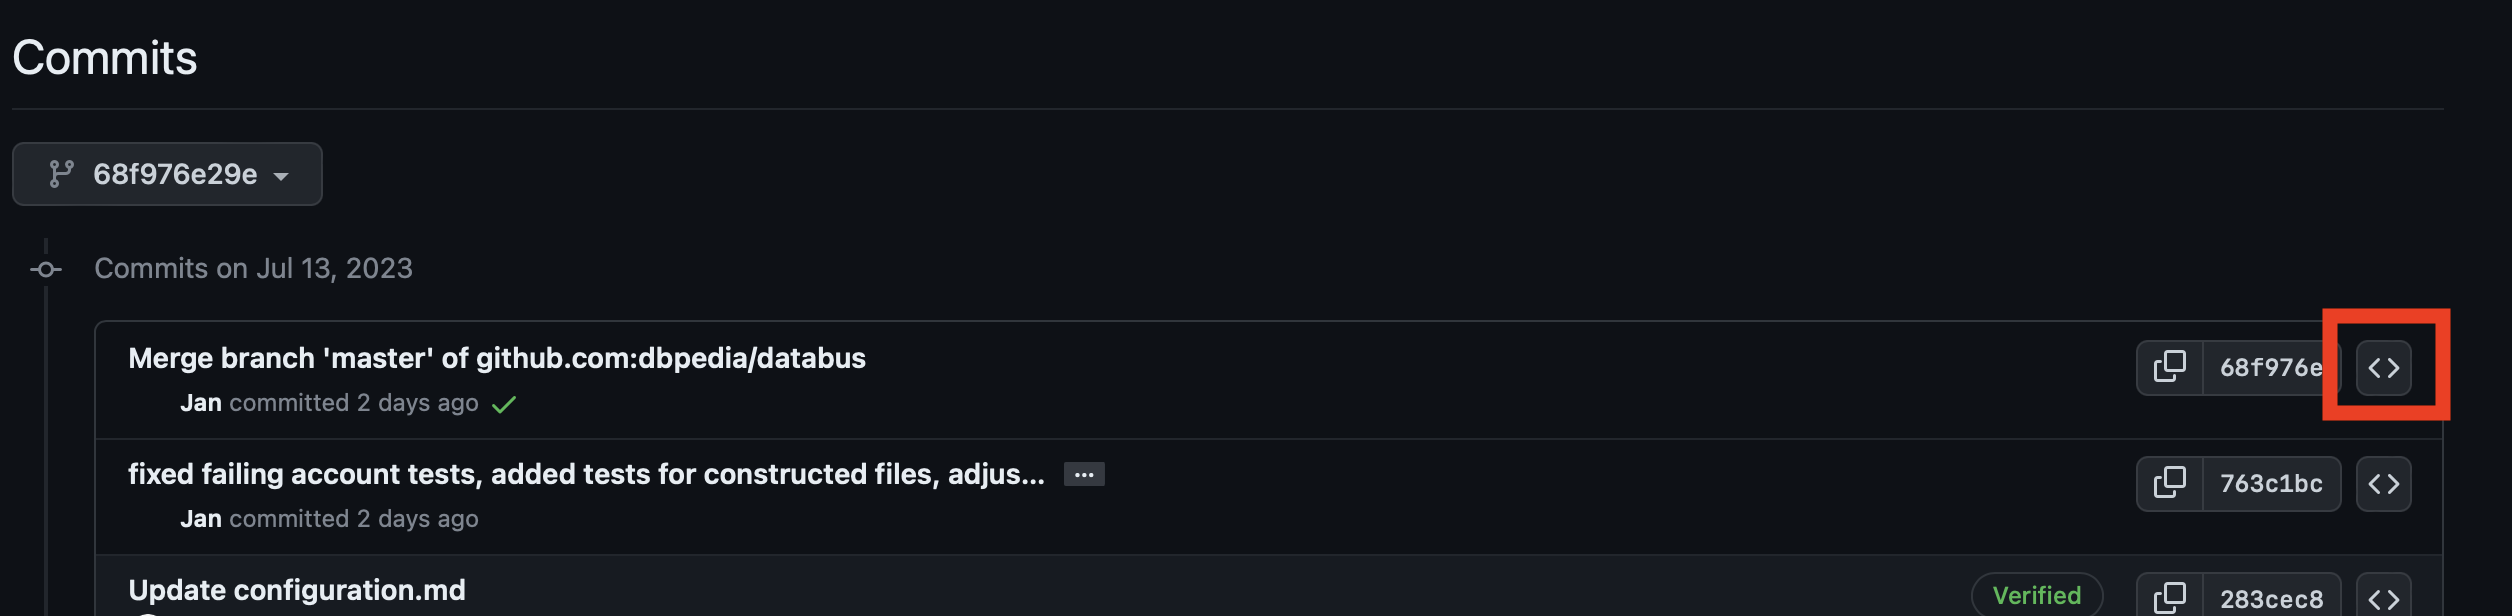2512x616 pixels.
Task: Open commit hash 283cec8
Action: point(2271,598)
